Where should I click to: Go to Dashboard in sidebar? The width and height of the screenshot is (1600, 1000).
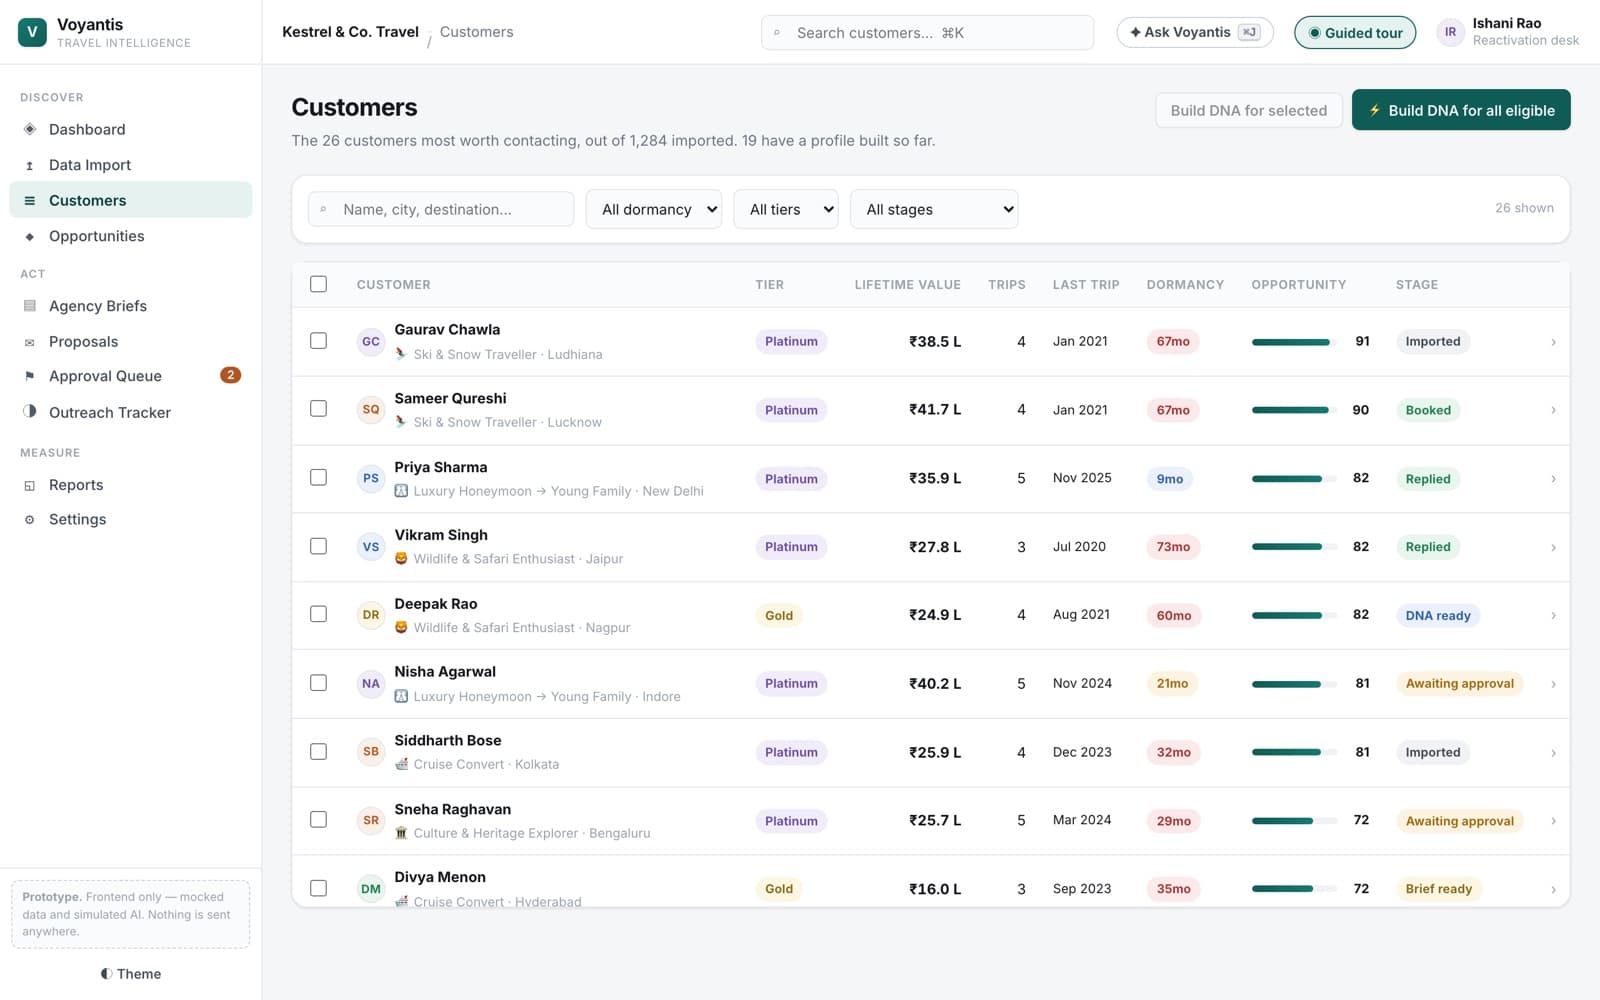(x=130, y=129)
